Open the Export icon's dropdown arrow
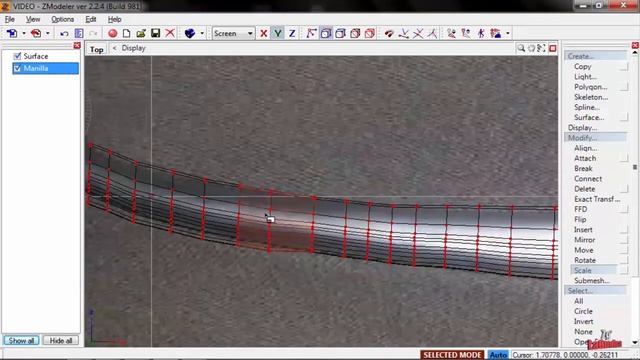 click(x=48, y=33)
